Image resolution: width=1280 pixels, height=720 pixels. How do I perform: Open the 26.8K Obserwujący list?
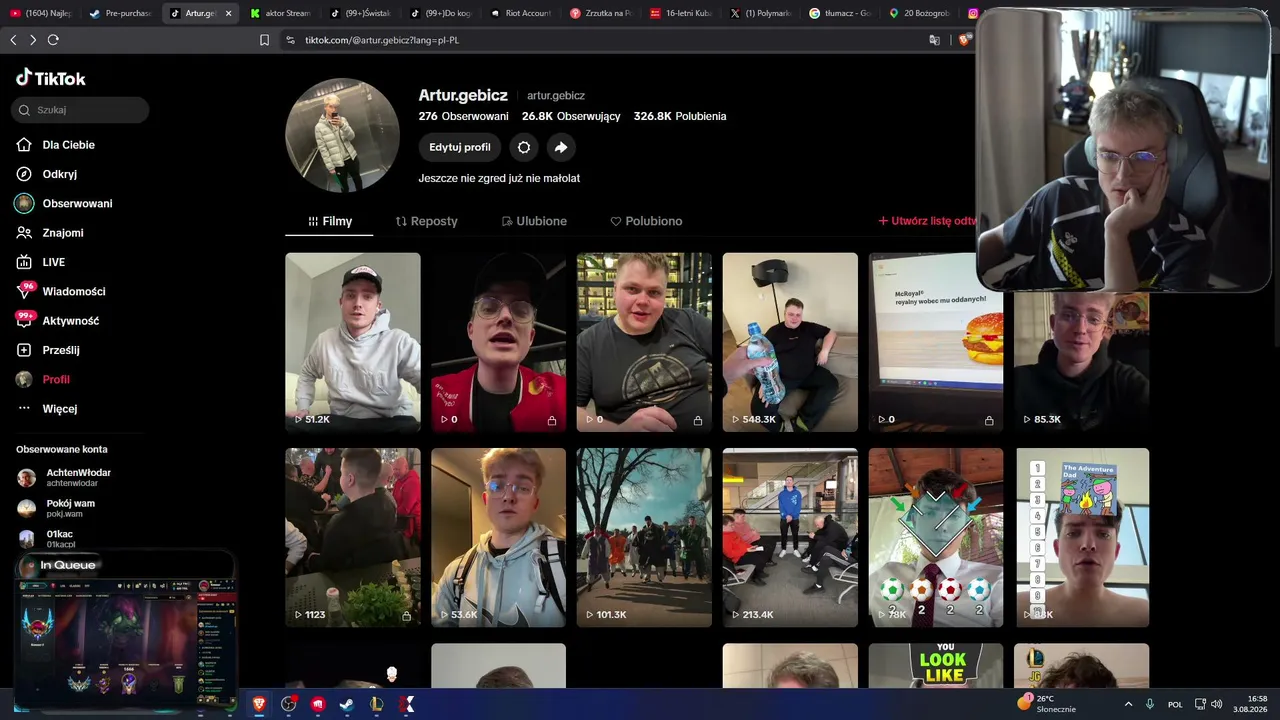[571, 116]
